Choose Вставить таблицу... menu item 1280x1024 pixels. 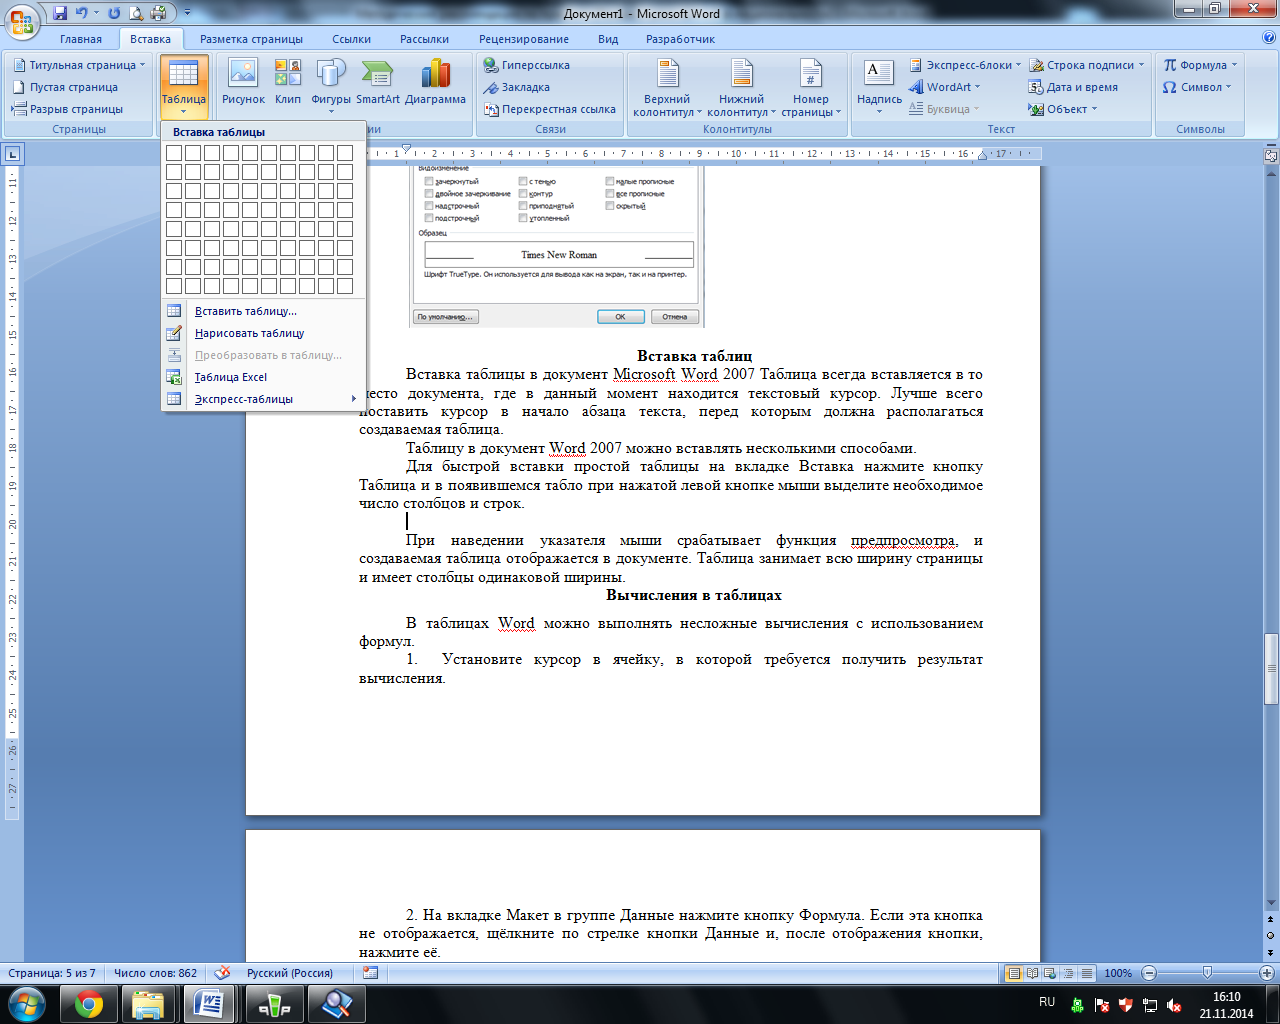tap(263, 311)
